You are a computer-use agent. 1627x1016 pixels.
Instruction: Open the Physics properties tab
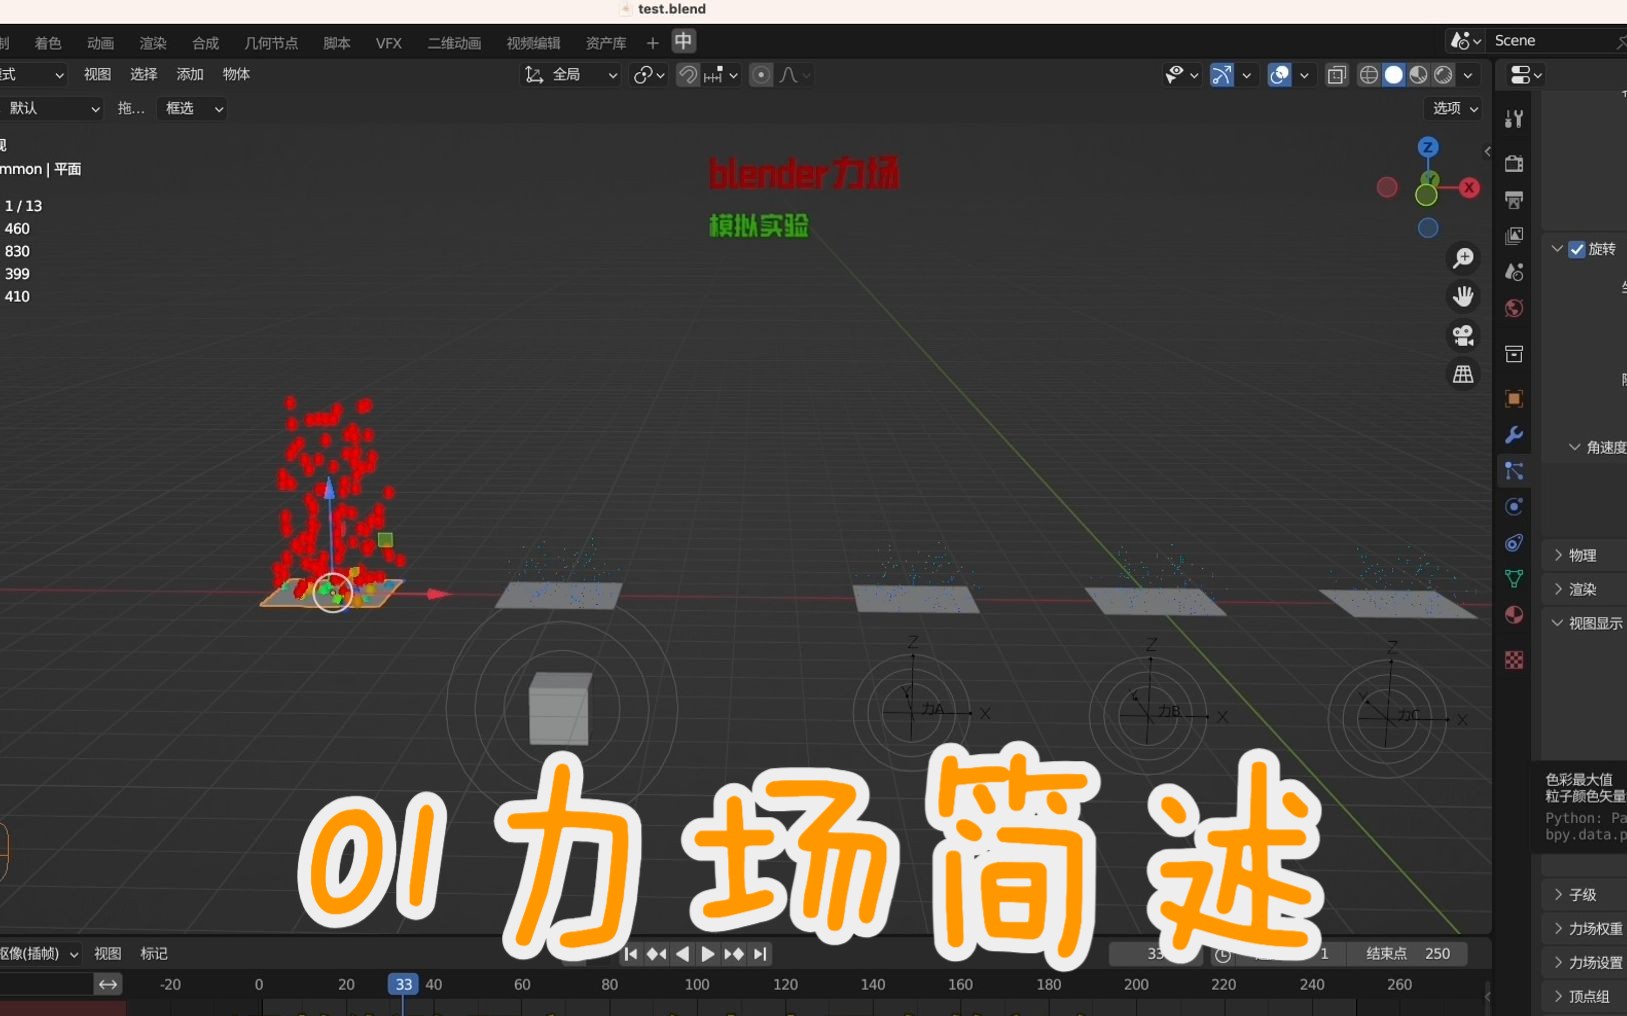(1514, 507)
